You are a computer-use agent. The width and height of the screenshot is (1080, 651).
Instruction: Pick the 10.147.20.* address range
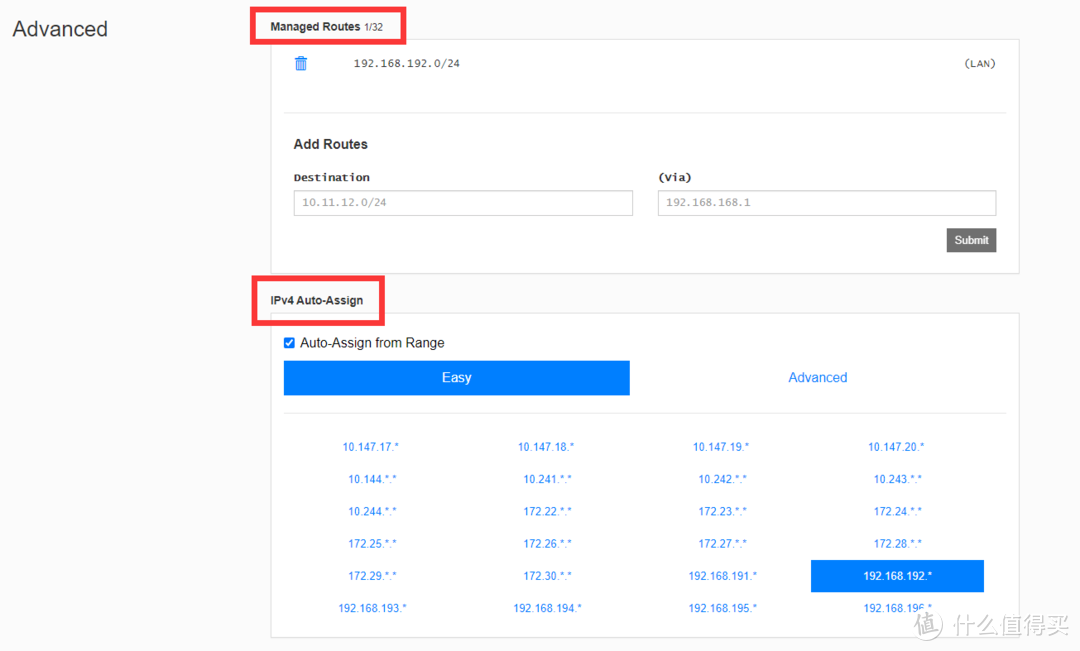point(896,448)
